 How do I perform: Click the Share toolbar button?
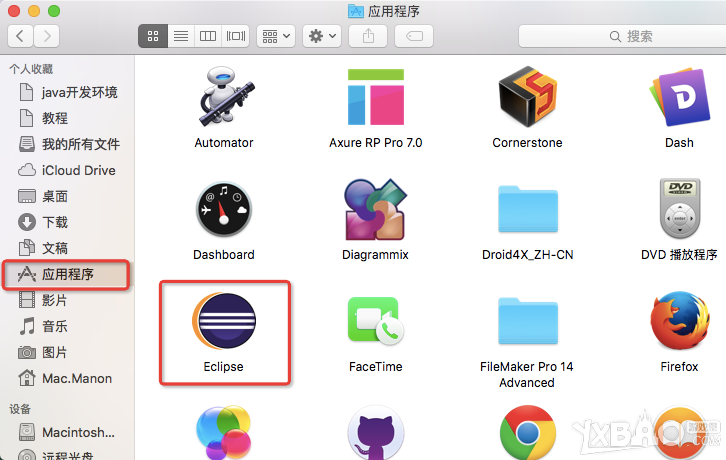[x=368, y=36]
